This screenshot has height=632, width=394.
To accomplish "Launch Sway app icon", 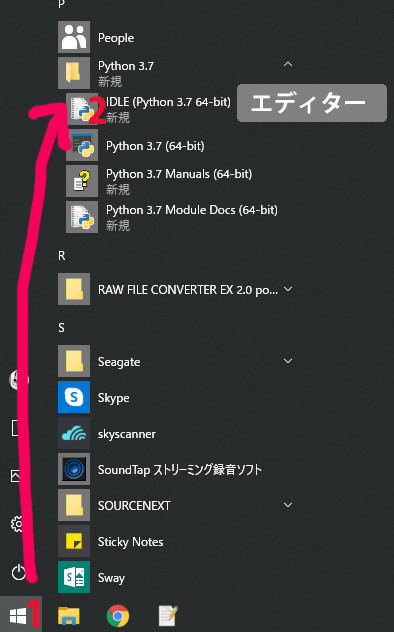I will point(74,577).
